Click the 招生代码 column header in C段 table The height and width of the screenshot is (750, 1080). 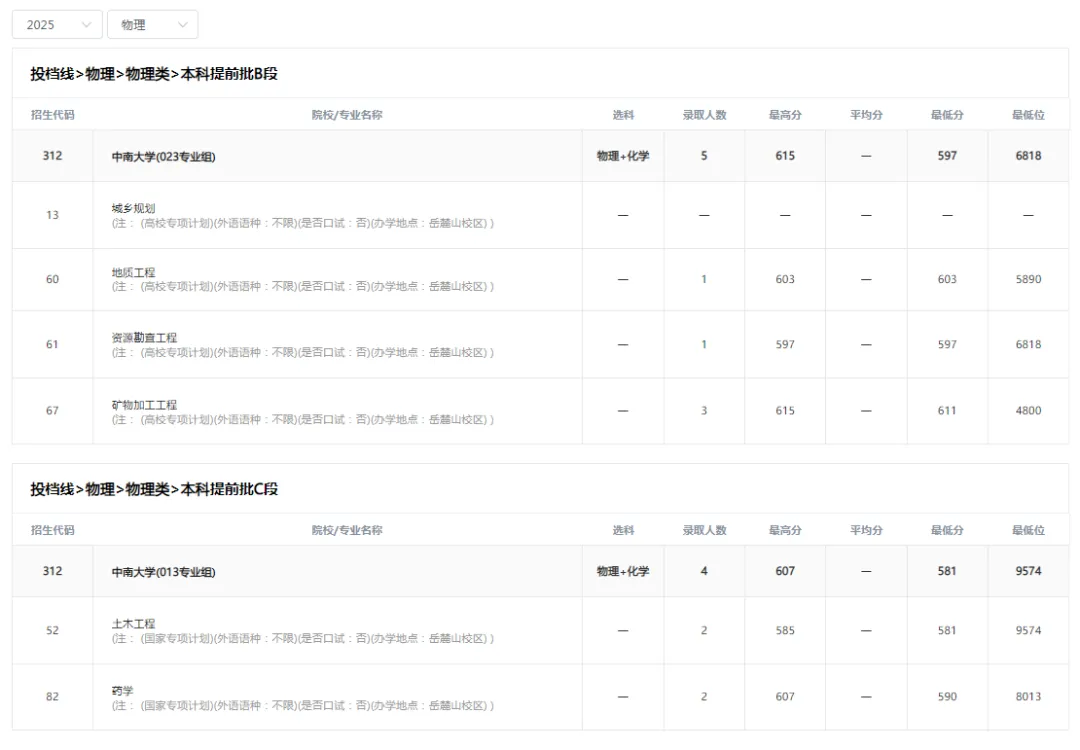(52, 530)
